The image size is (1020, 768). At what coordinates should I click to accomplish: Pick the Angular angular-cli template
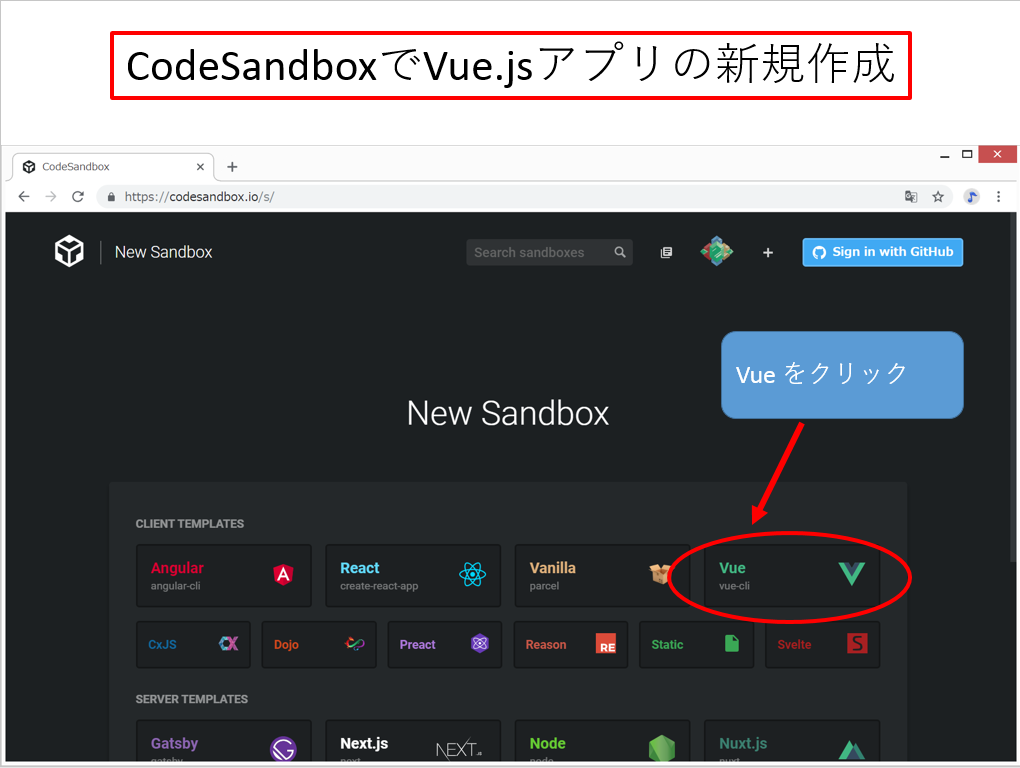pos(223,575)
